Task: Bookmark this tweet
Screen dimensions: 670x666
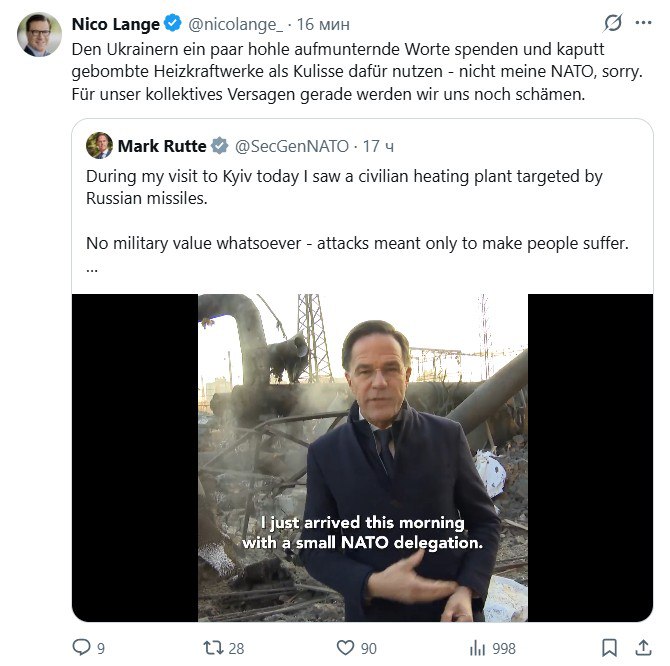Action: [609, 648]
